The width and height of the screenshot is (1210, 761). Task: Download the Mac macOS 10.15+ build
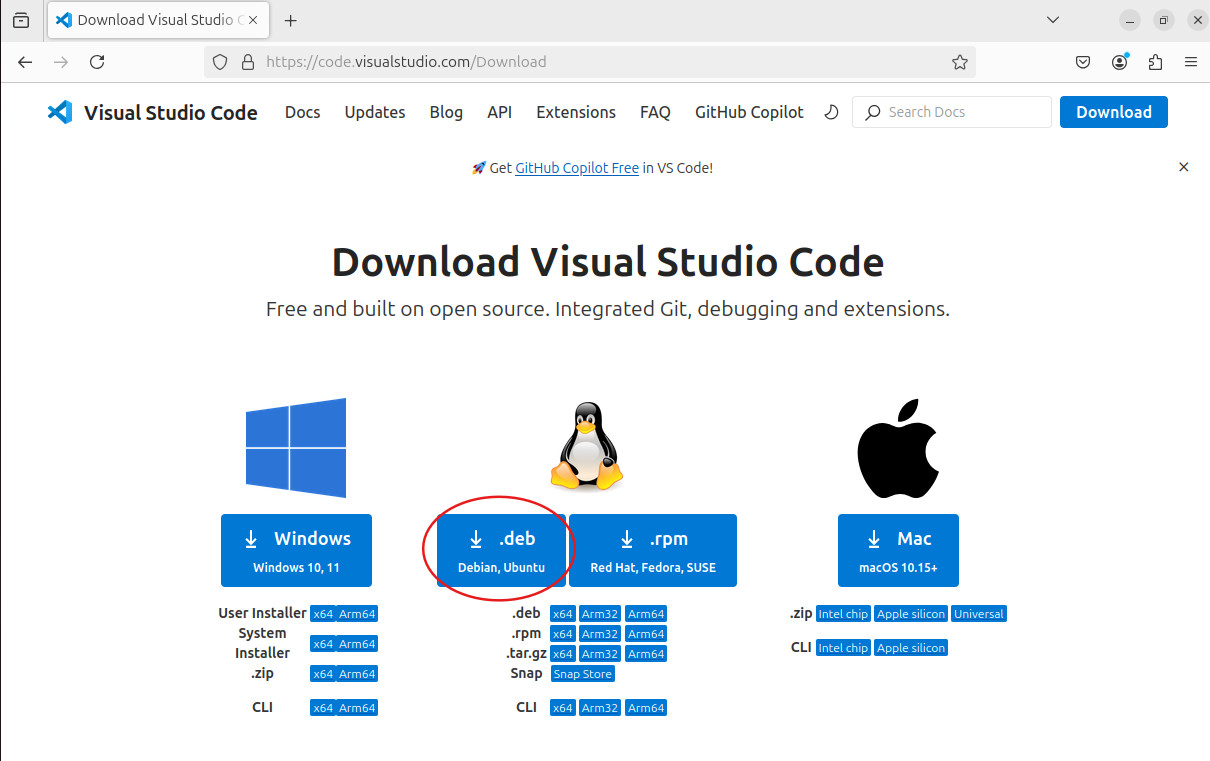tap(898, 550)
